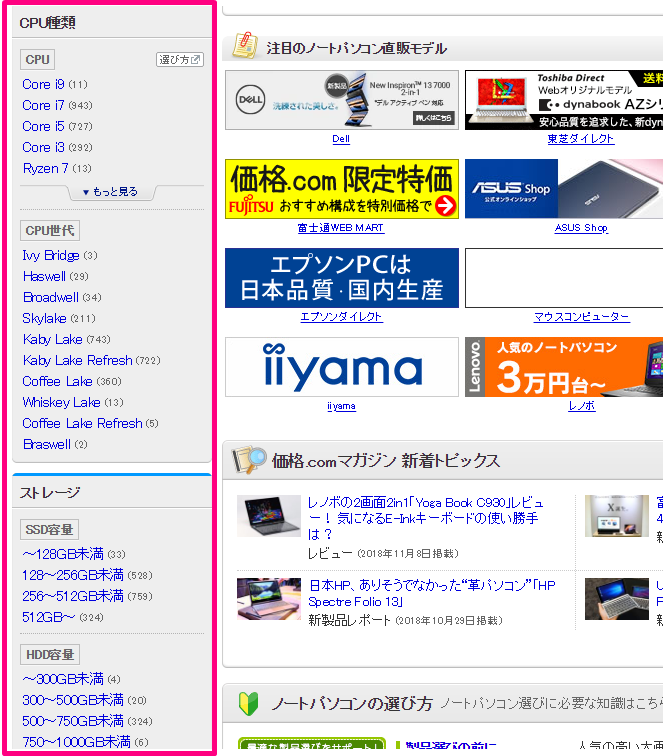The height and width of the screenshot is (756, 663).
Task: Open the iiyama logo banner
Action: [342, 367]
